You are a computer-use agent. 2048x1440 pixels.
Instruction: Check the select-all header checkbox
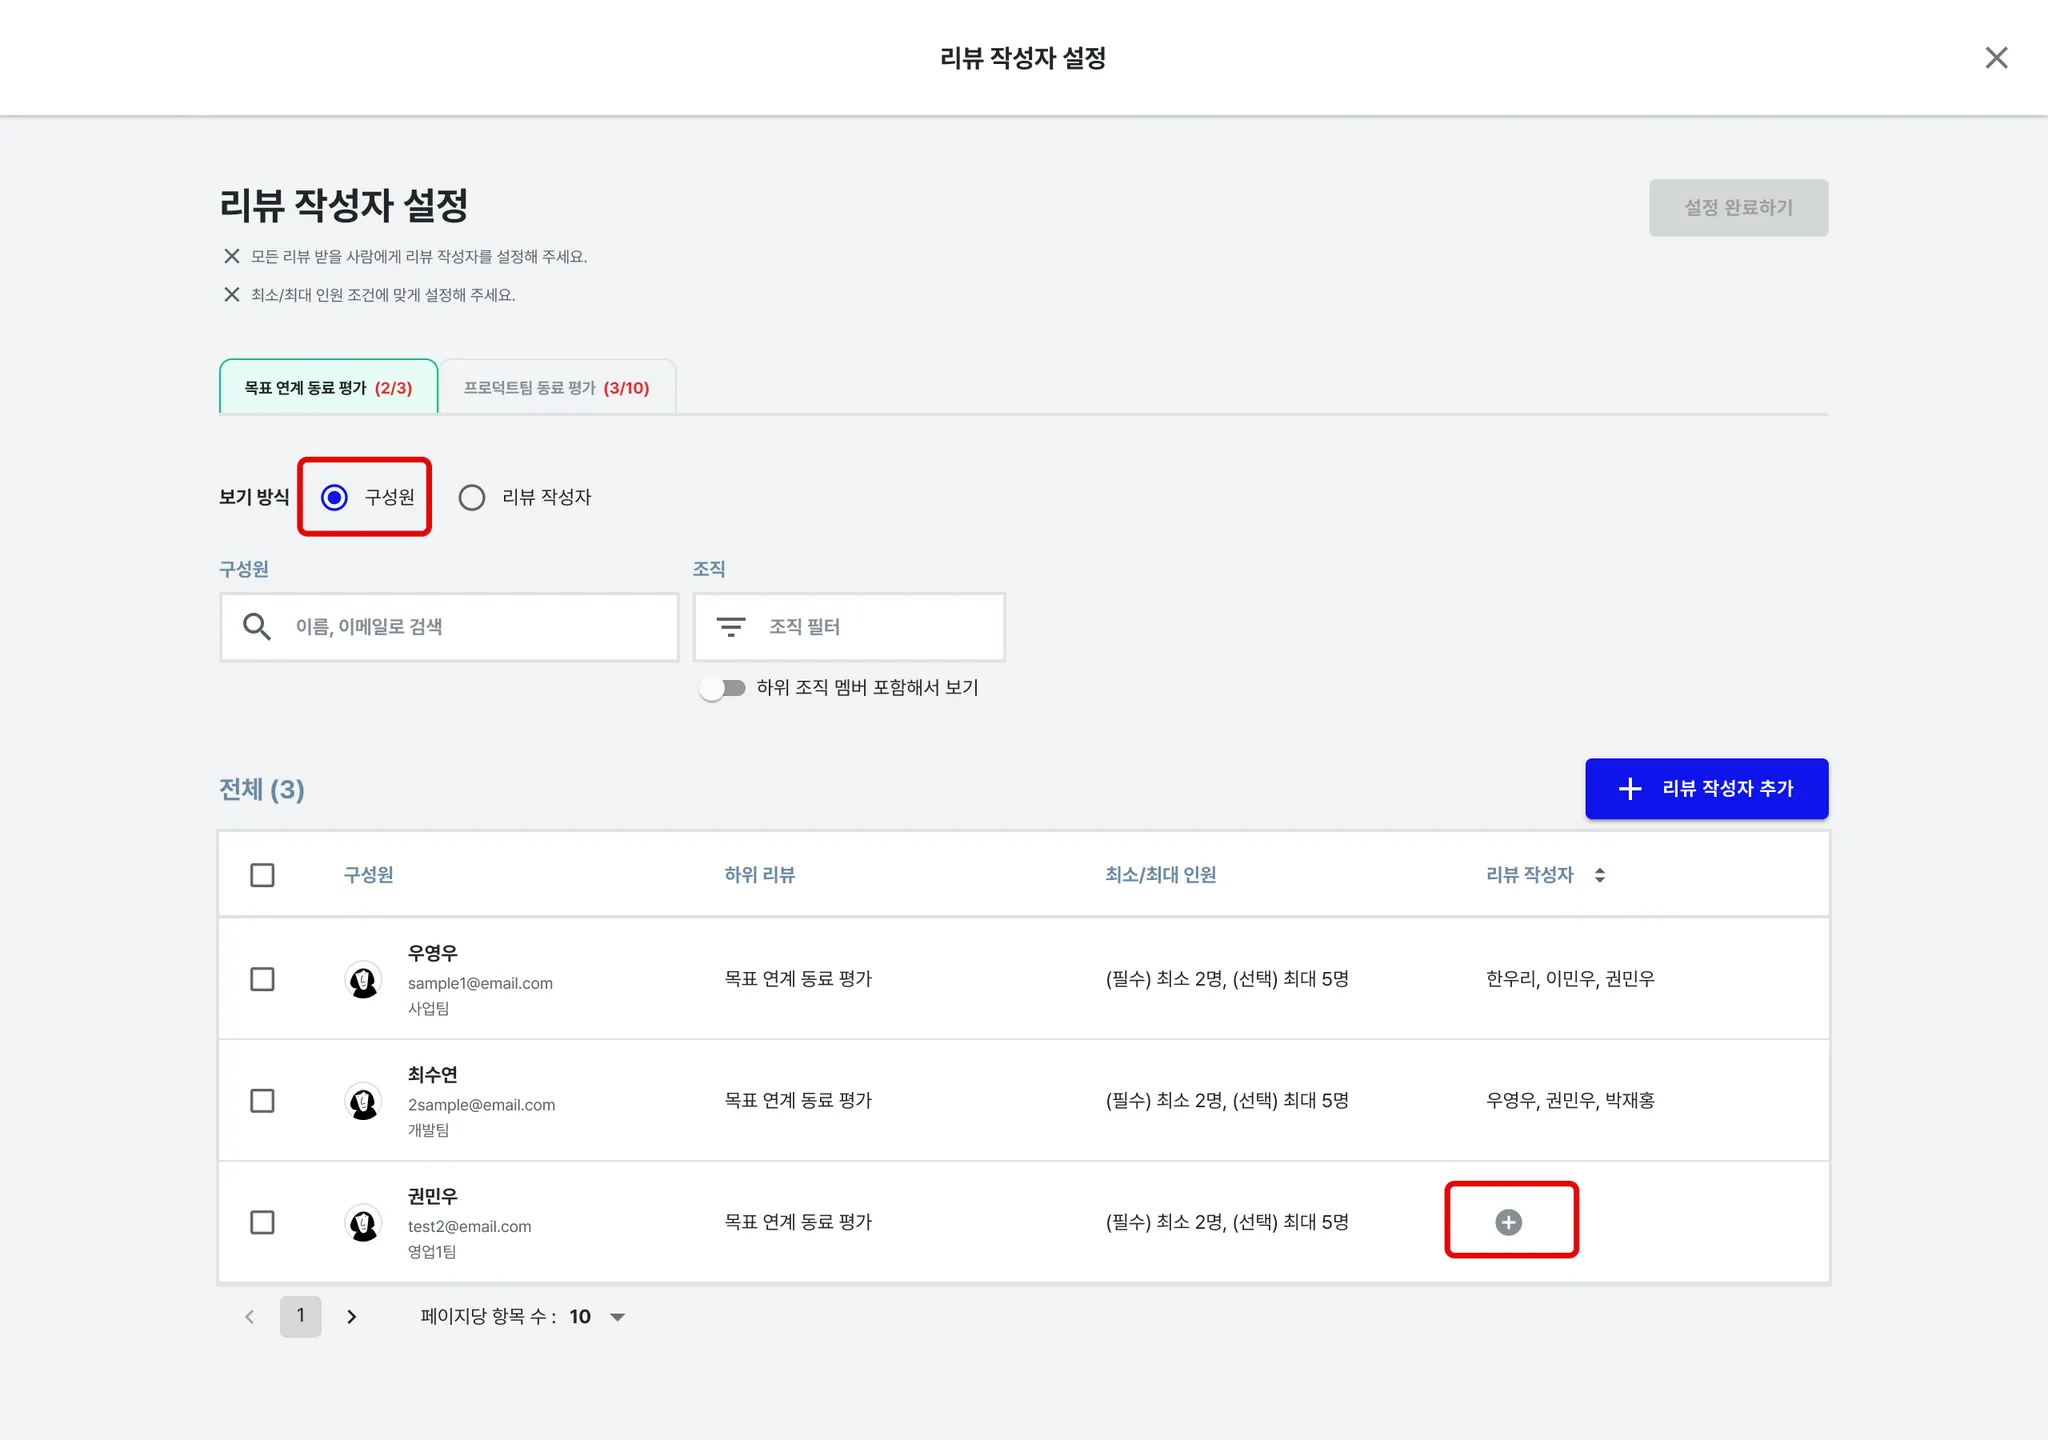tap(262, 875)
